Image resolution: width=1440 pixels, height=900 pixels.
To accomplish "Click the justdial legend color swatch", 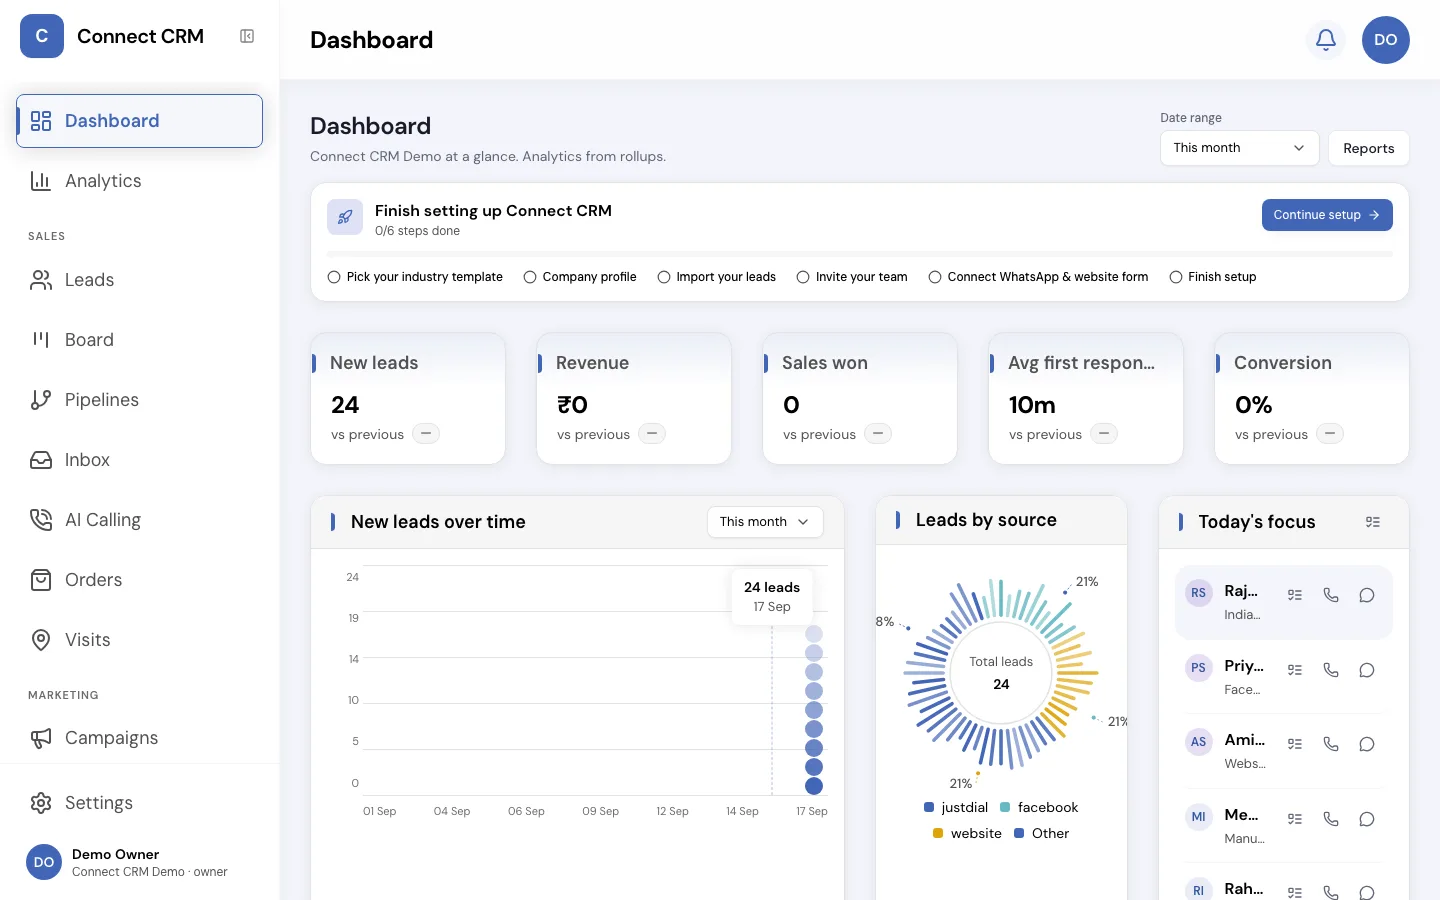I will [929, 807].
